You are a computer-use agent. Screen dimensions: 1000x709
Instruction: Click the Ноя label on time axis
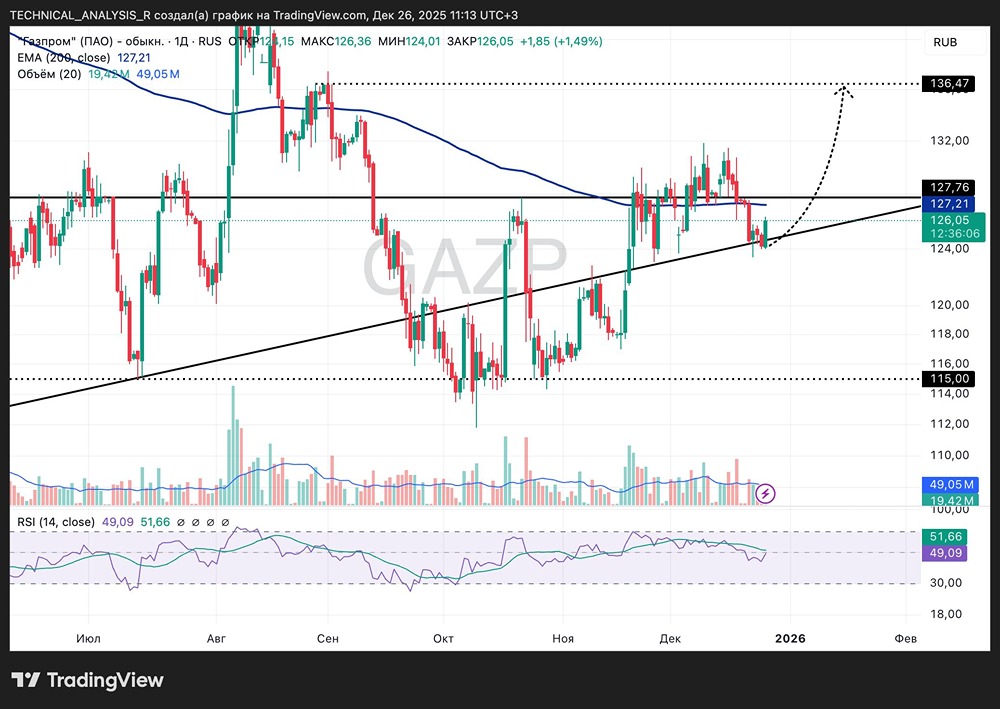563,638
